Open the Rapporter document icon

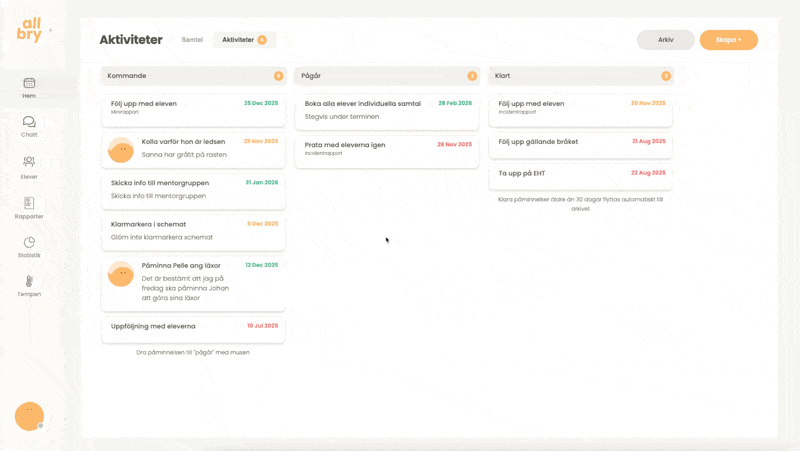point(29,203)
